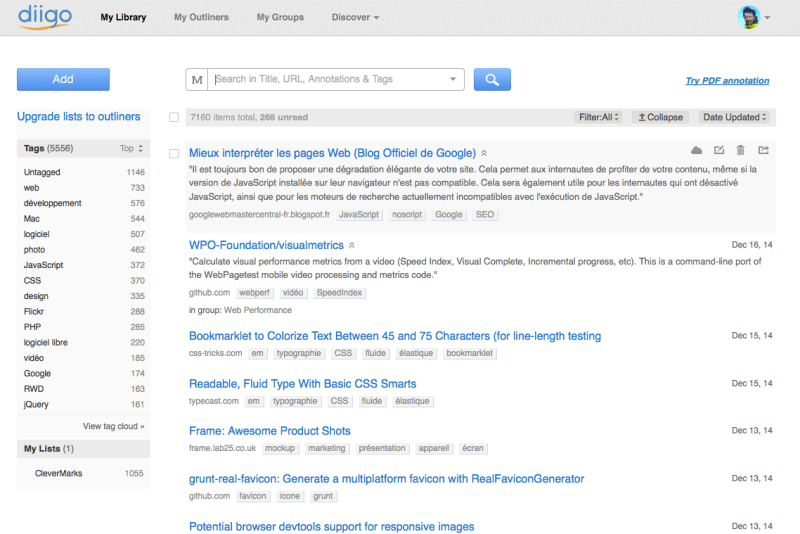Open Frame: Awesome Product Shots bookmark
This screenshot has height=534, width=800.
[x=269, y=431]
